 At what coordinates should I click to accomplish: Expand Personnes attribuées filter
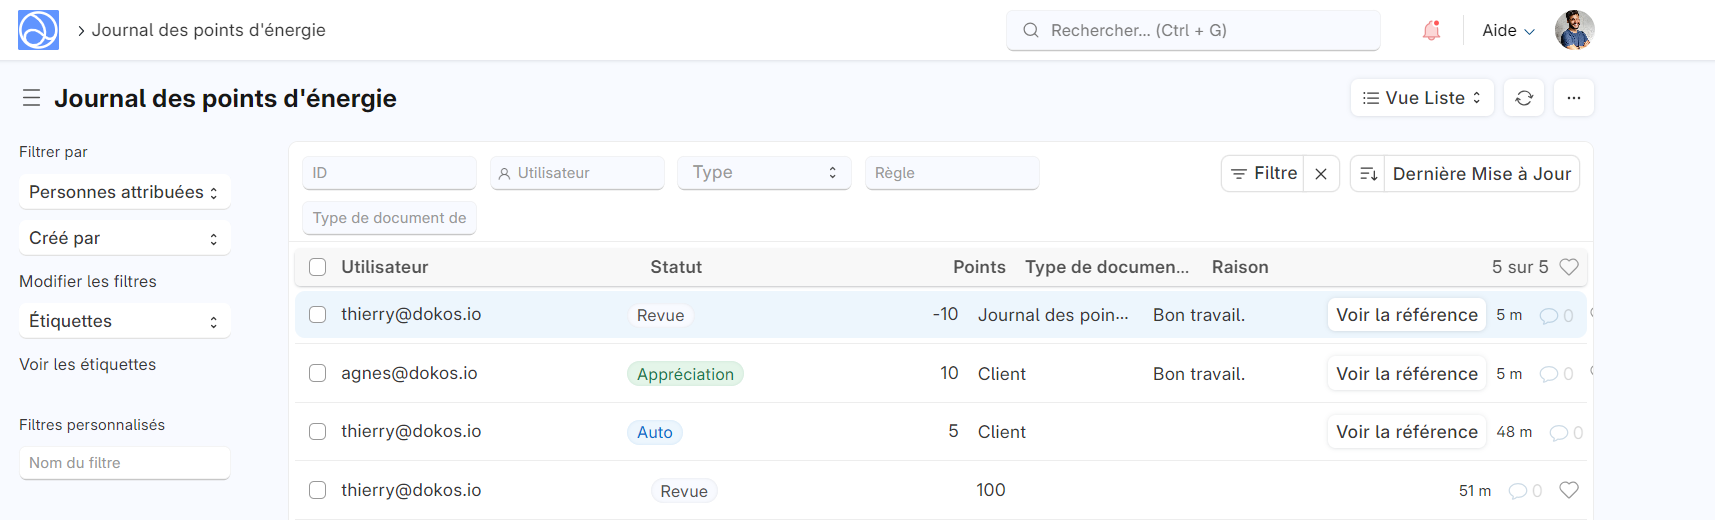pyautogui.click(x=124, y=192)
